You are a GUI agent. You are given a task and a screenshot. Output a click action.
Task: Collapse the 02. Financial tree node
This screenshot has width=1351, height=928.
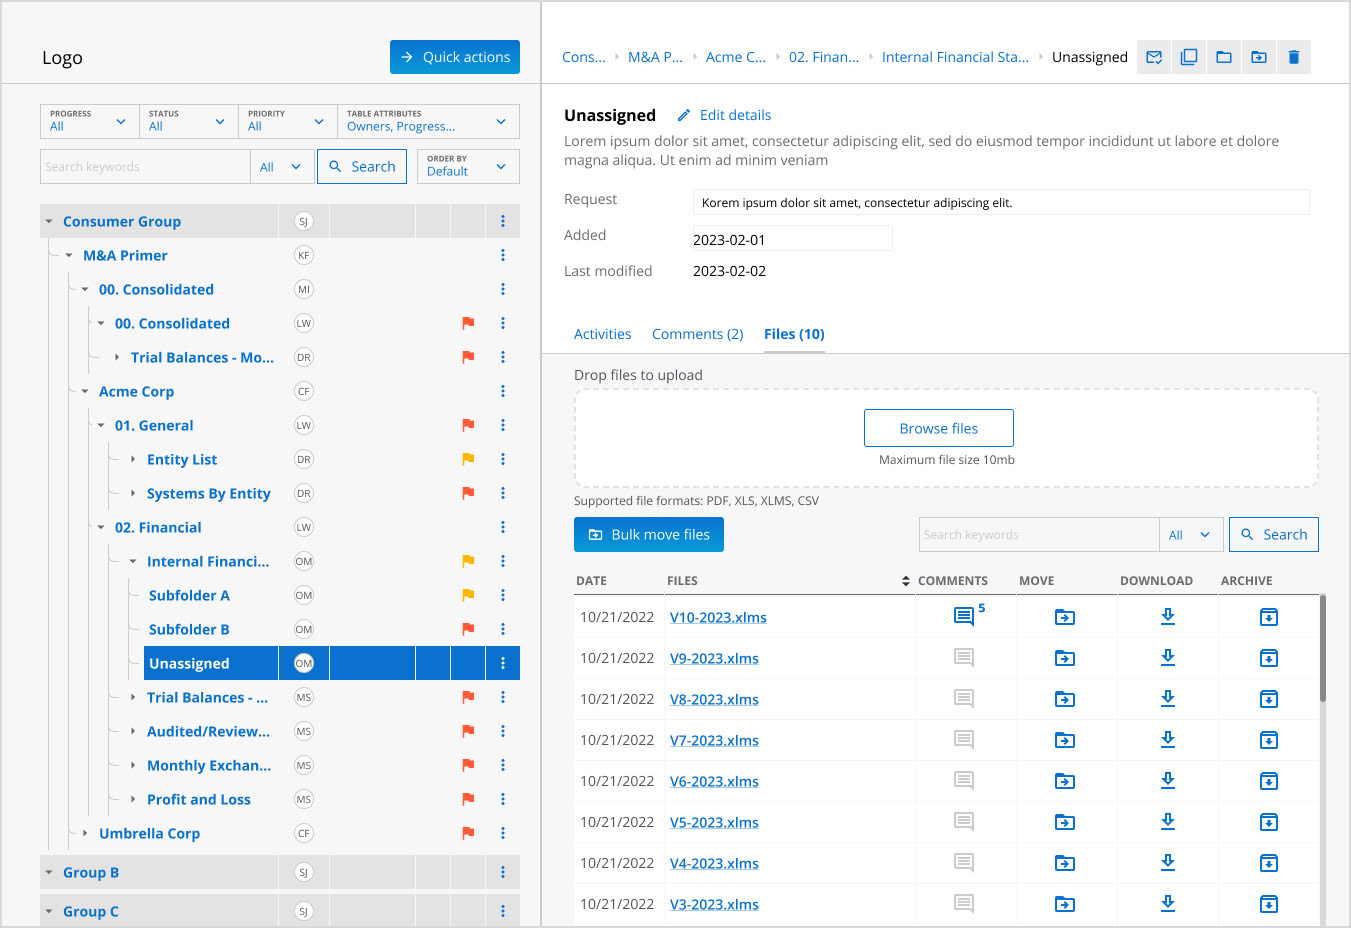(x=101, y=527)
